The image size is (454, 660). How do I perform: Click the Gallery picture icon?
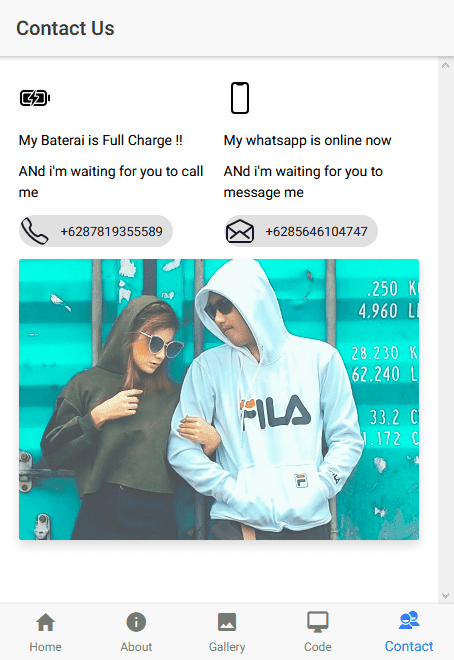pos(227,622)
